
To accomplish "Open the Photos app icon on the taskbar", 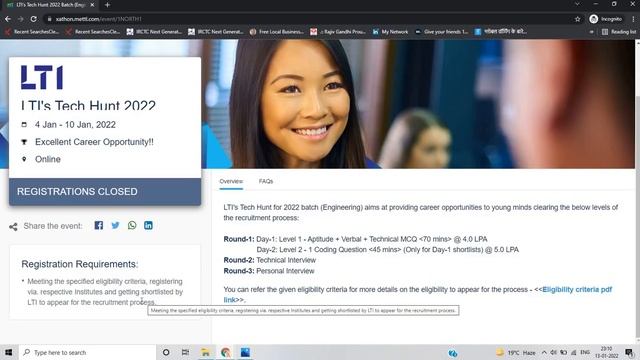I will (245, 352).
